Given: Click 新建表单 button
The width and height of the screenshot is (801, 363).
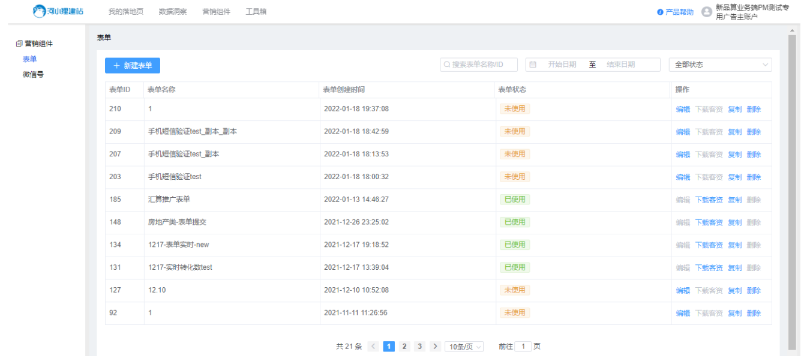Looking at the screenshot, I should click(x=132, y=65).
